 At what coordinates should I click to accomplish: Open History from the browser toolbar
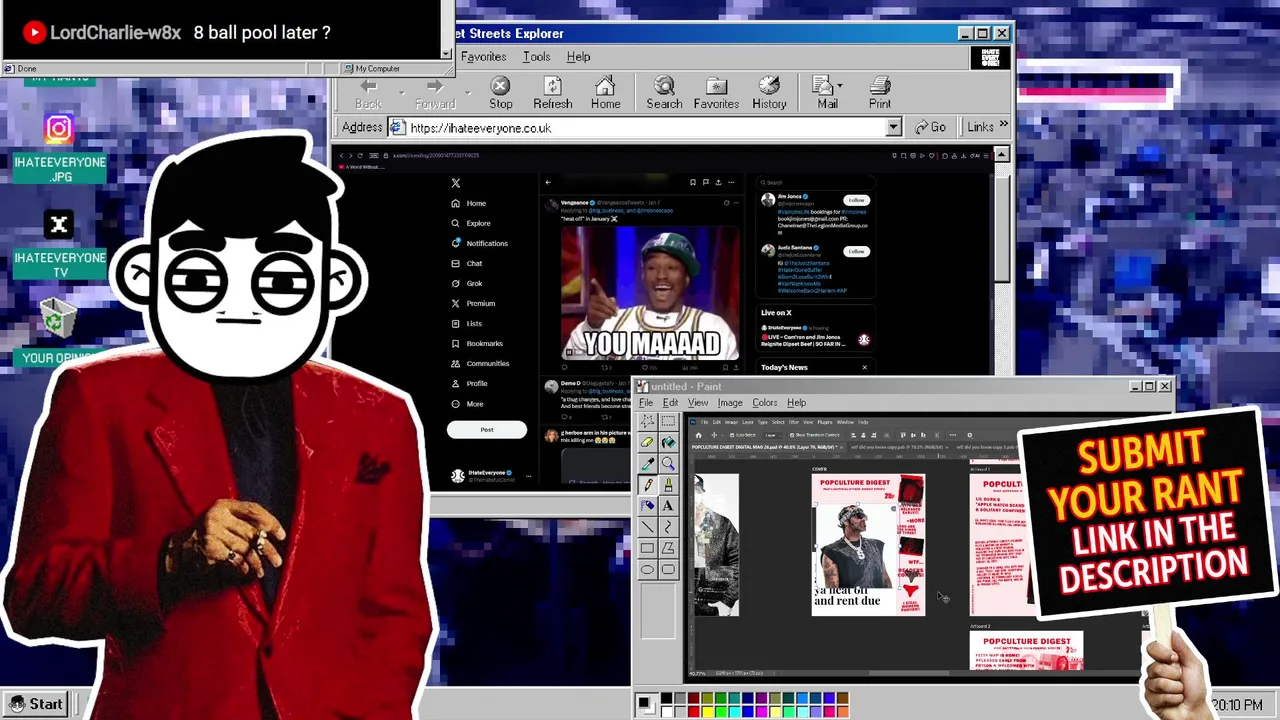pyautogui.click(x=769, y=92)
